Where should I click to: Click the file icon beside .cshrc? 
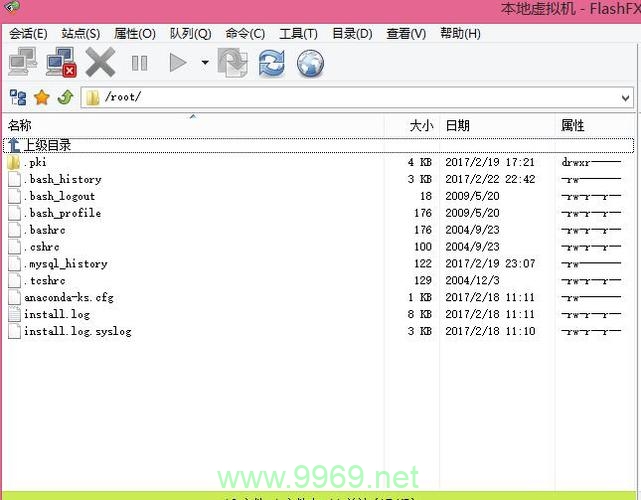(14, 247)
